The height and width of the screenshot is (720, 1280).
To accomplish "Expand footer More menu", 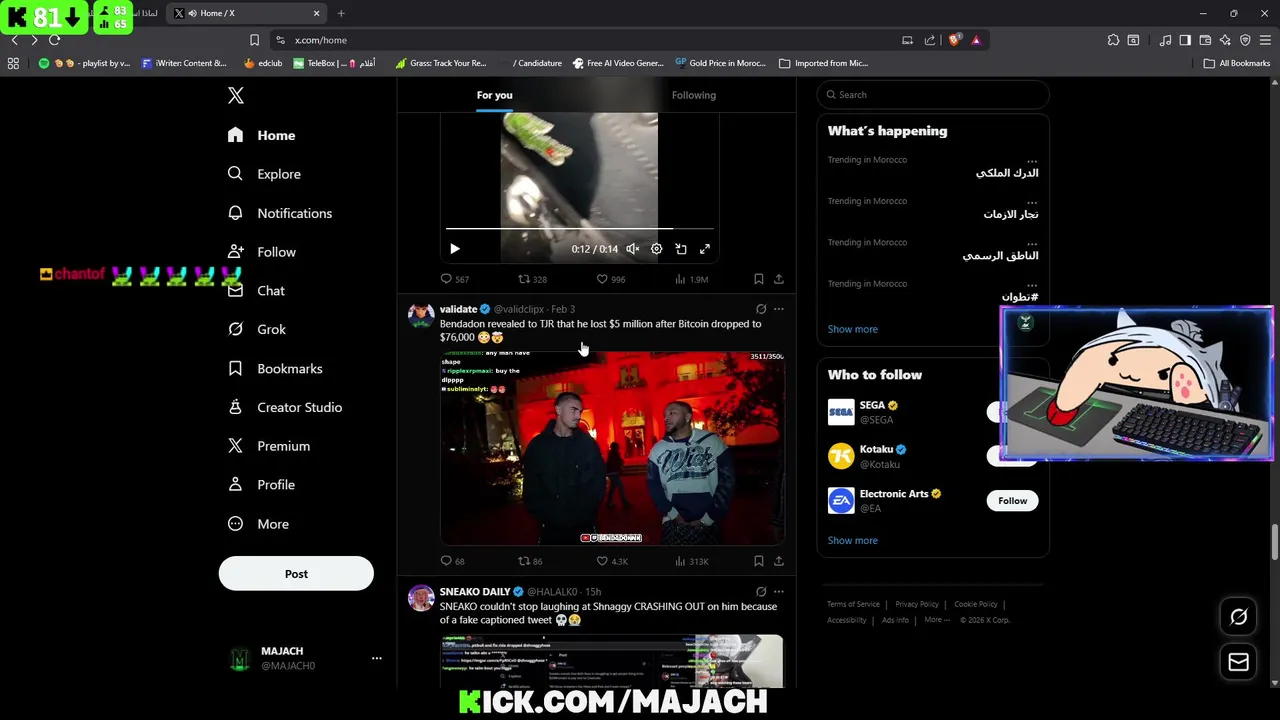I will click(x=937, y=620).
